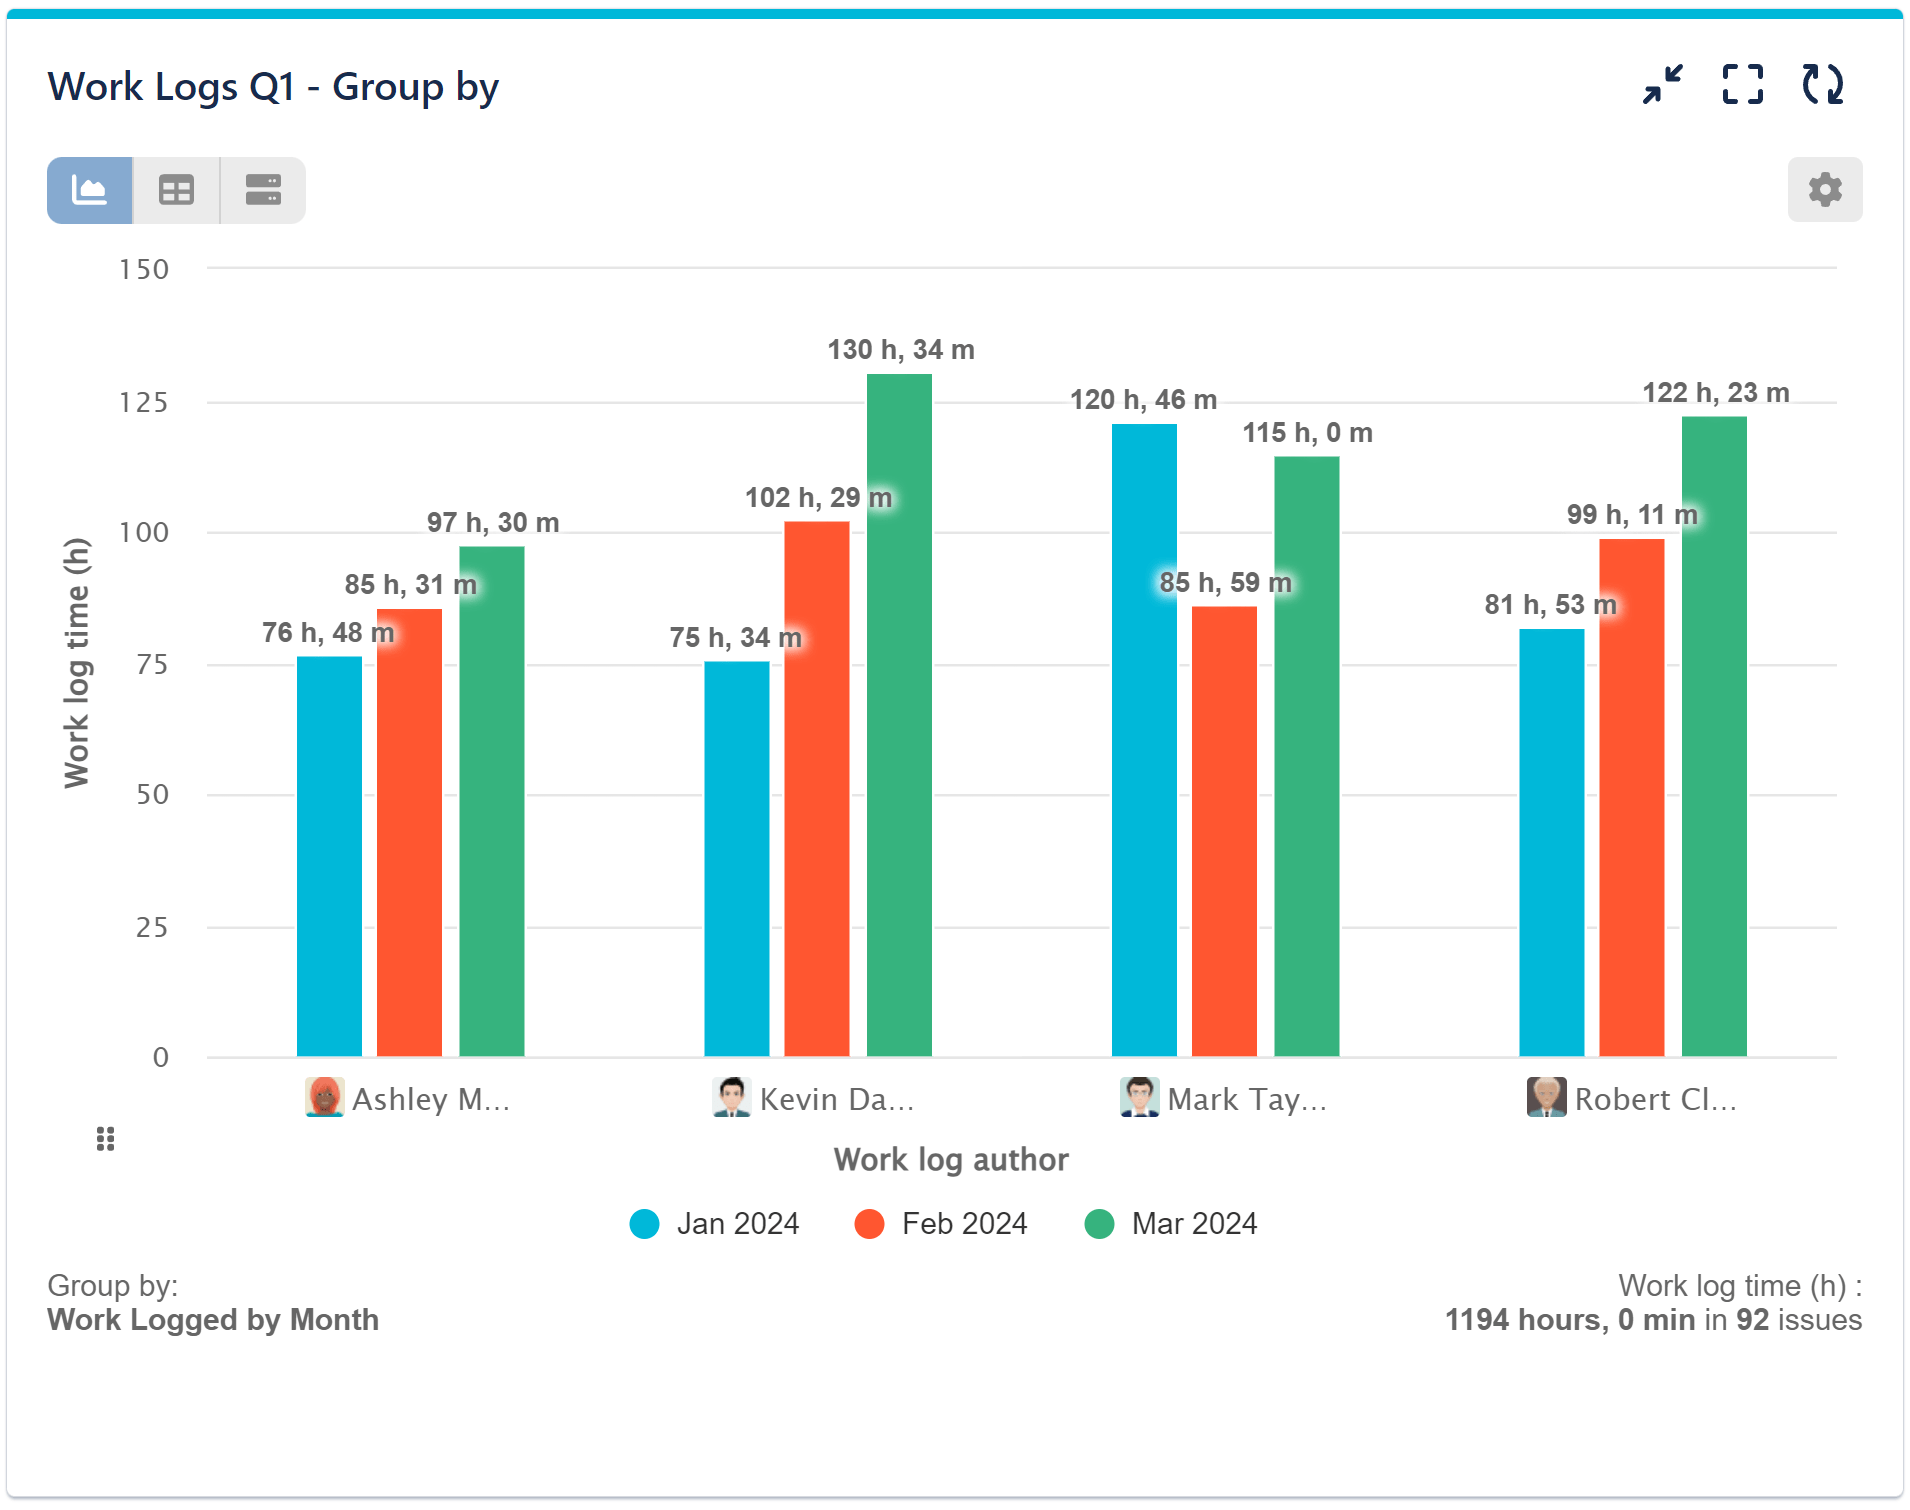Toggle Mar 2024 legend visibility
The image size is (1910, 1510).
[1173, 1223]
